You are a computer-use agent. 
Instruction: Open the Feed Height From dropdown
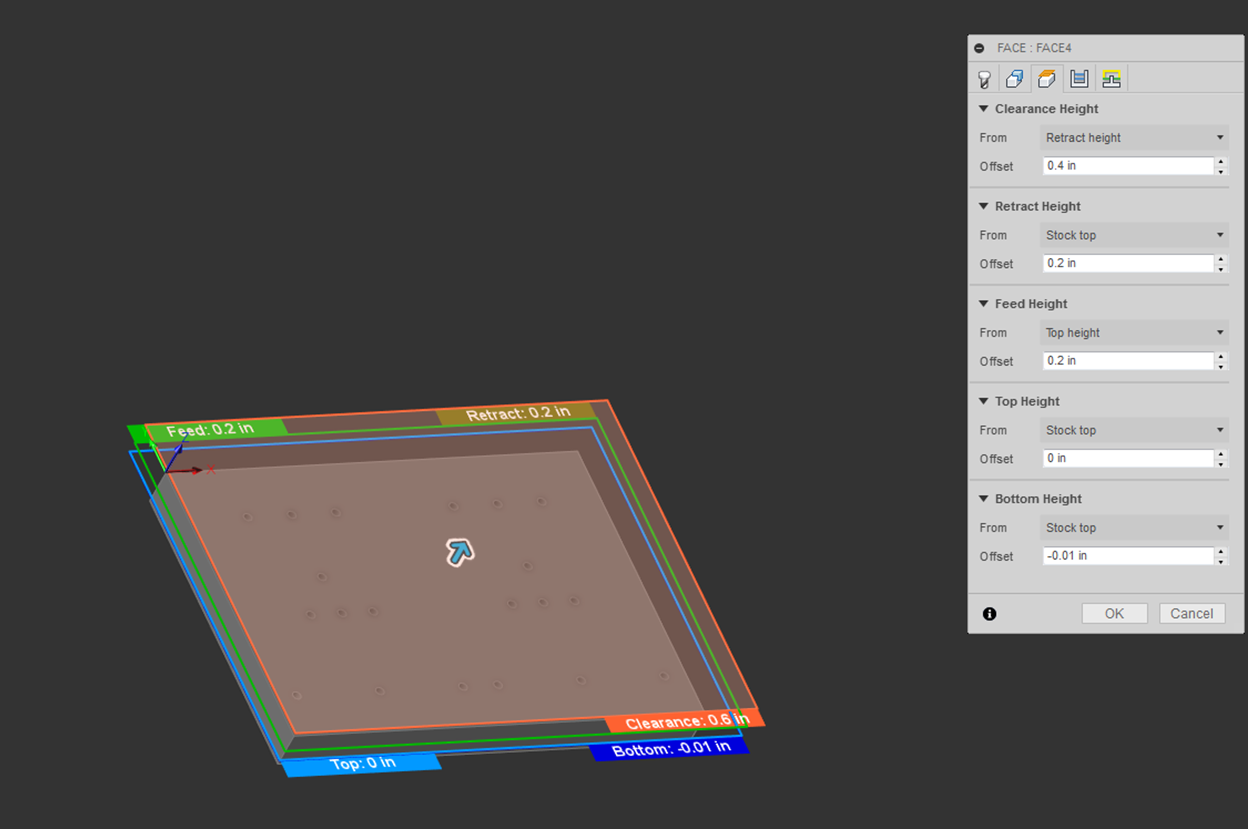[x=1134, y=333]
